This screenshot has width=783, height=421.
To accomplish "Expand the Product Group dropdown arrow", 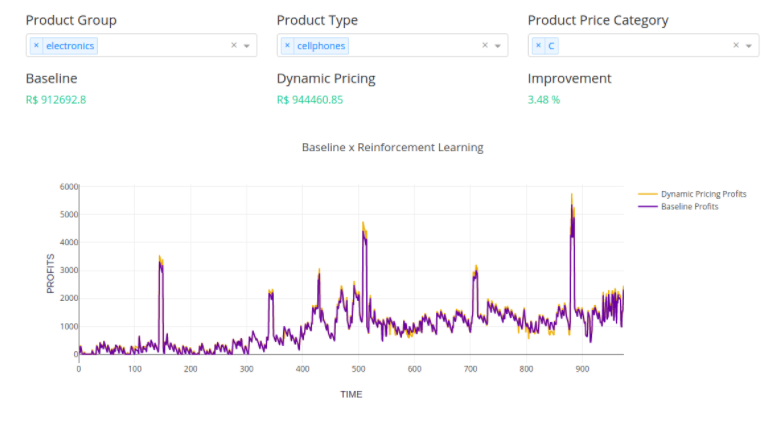I will click(x=247, y=46).
